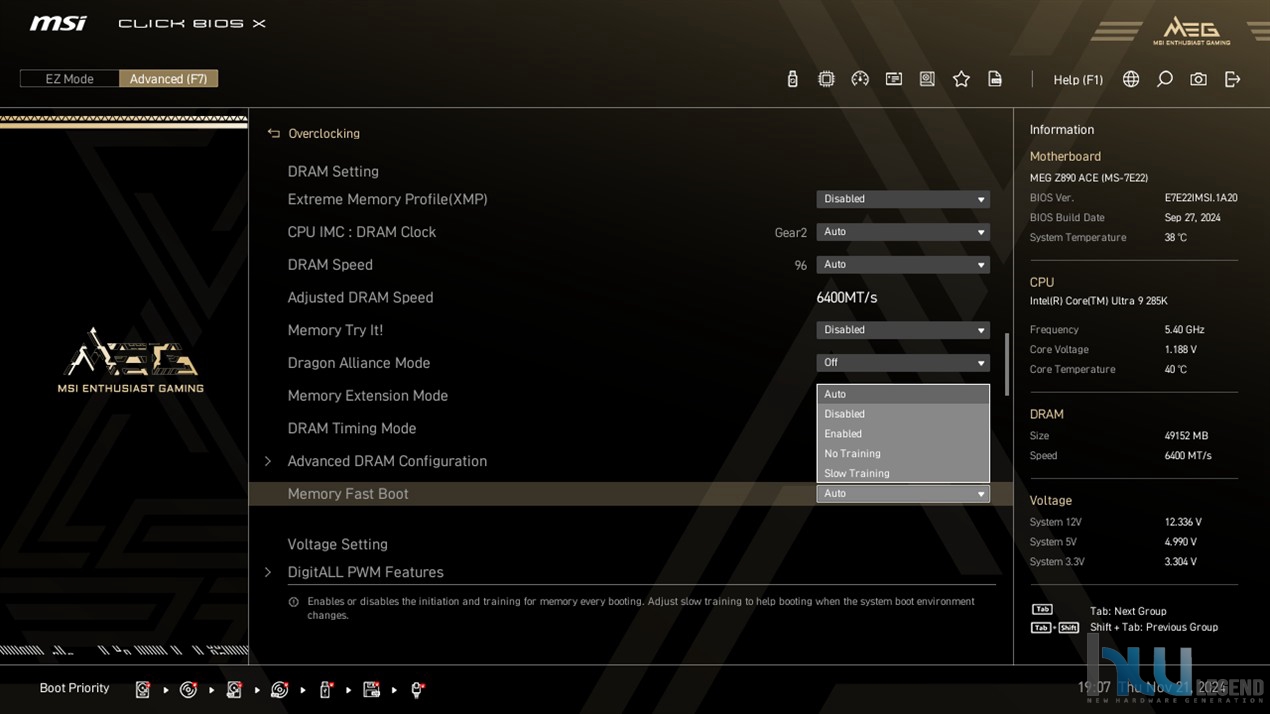
Task: Select the USB floppy boot device icon
Action: pos(371,689)
